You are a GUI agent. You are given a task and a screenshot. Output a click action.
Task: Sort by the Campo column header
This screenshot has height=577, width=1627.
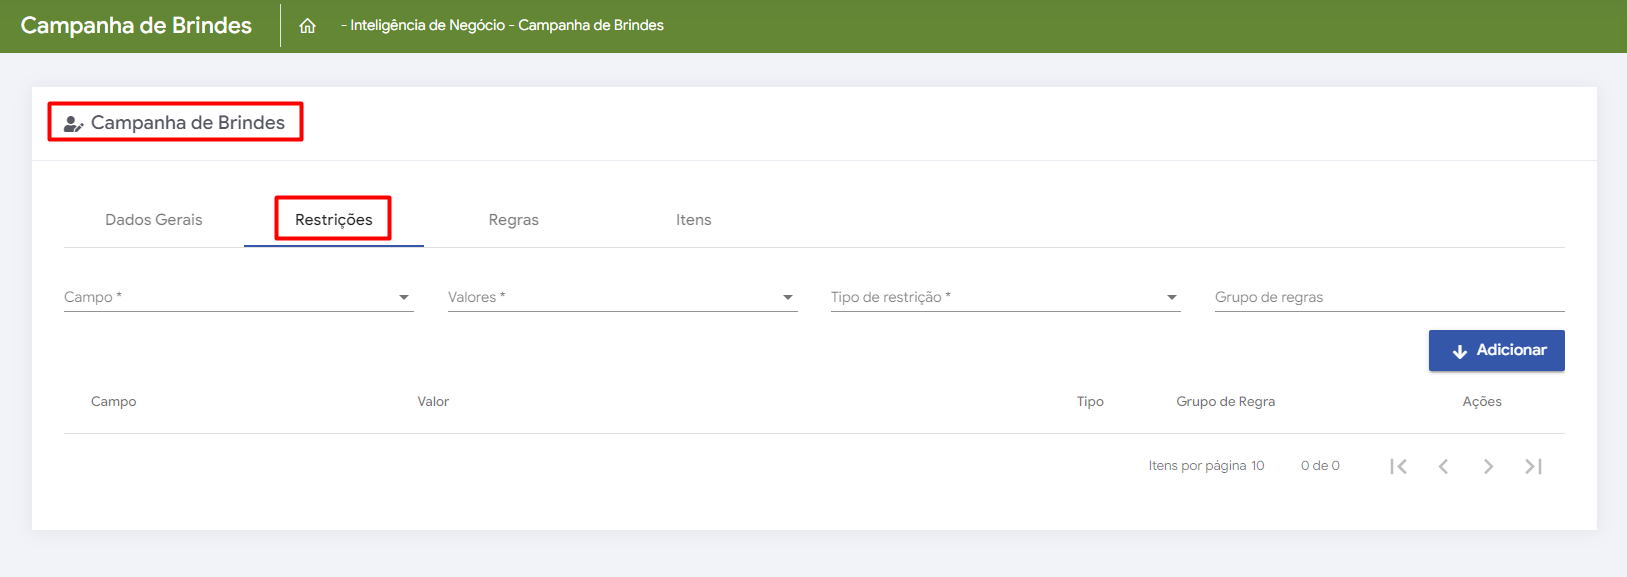pyautogui.click(x=114, y=402)
